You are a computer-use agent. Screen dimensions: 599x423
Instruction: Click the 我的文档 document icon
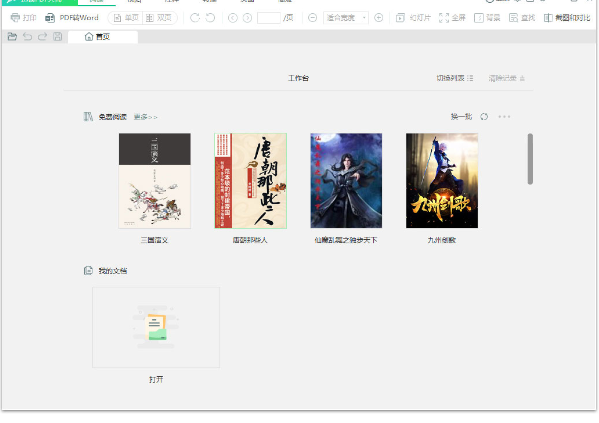(88, 271)
